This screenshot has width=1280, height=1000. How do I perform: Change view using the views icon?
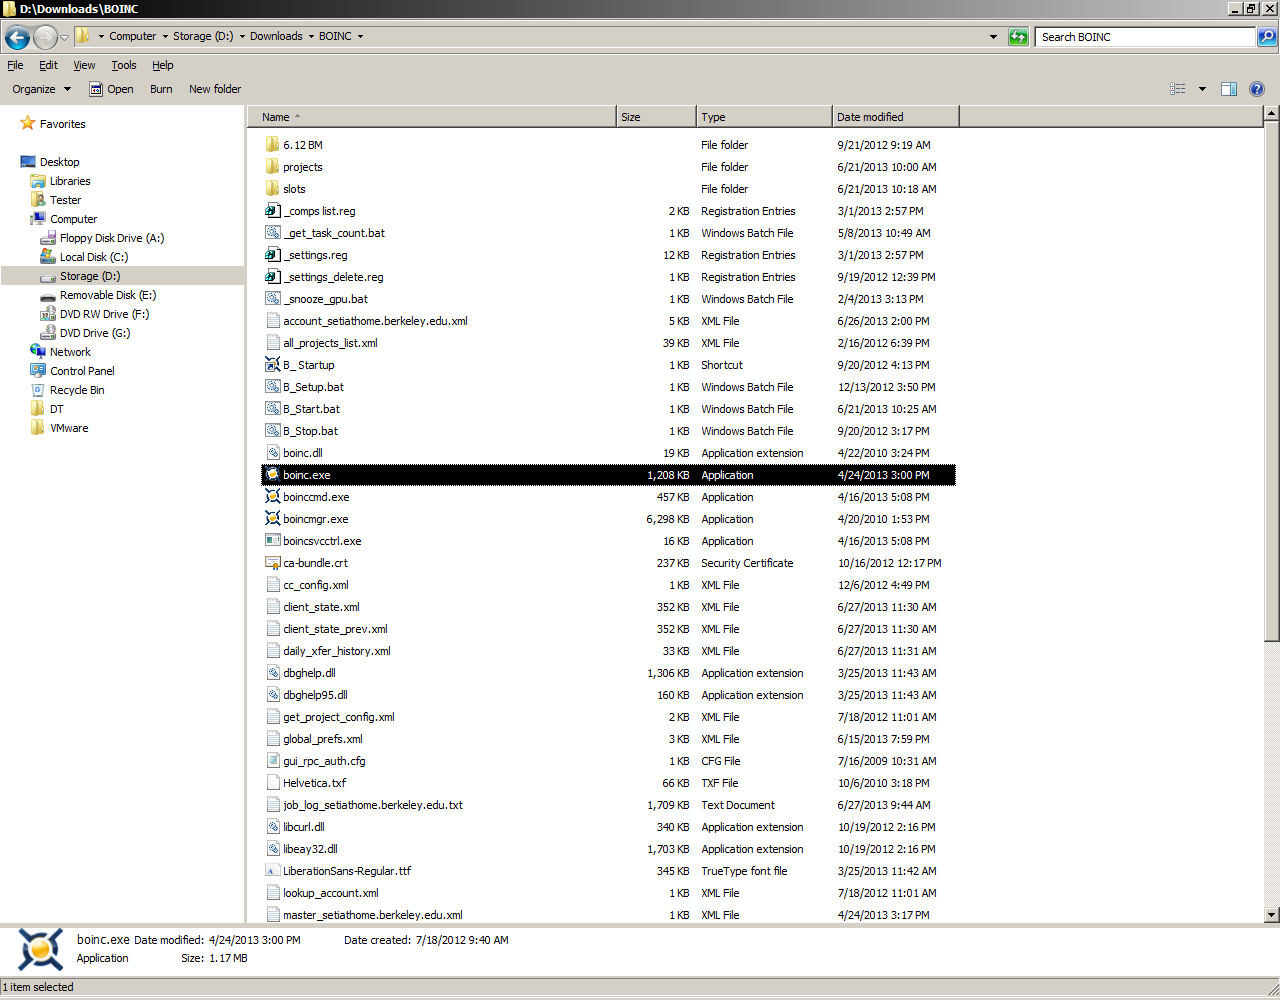pos(1178,89)
